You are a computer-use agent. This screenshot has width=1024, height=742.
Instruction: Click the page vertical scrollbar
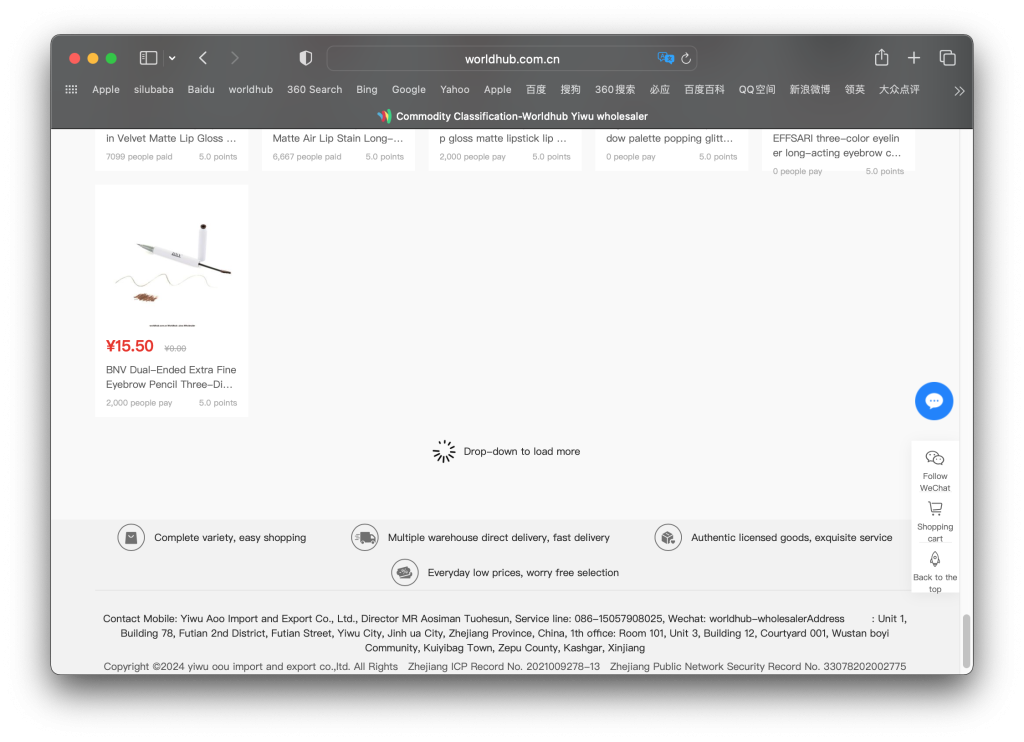point(966,641)
